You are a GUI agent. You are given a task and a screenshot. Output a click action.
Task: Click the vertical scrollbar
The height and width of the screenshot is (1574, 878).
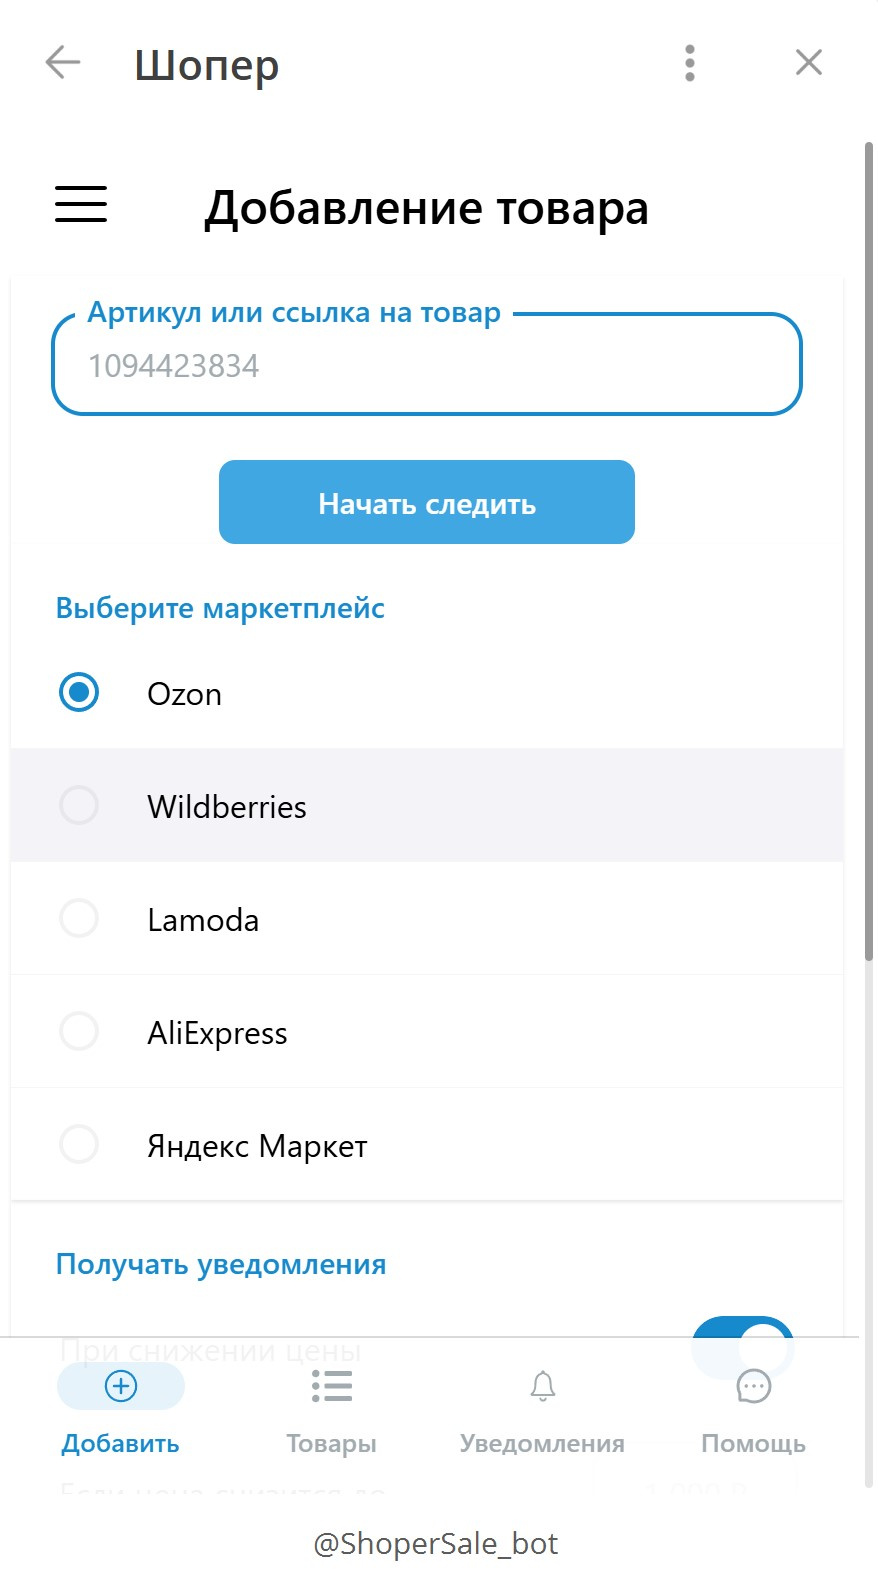click(869, 550)
